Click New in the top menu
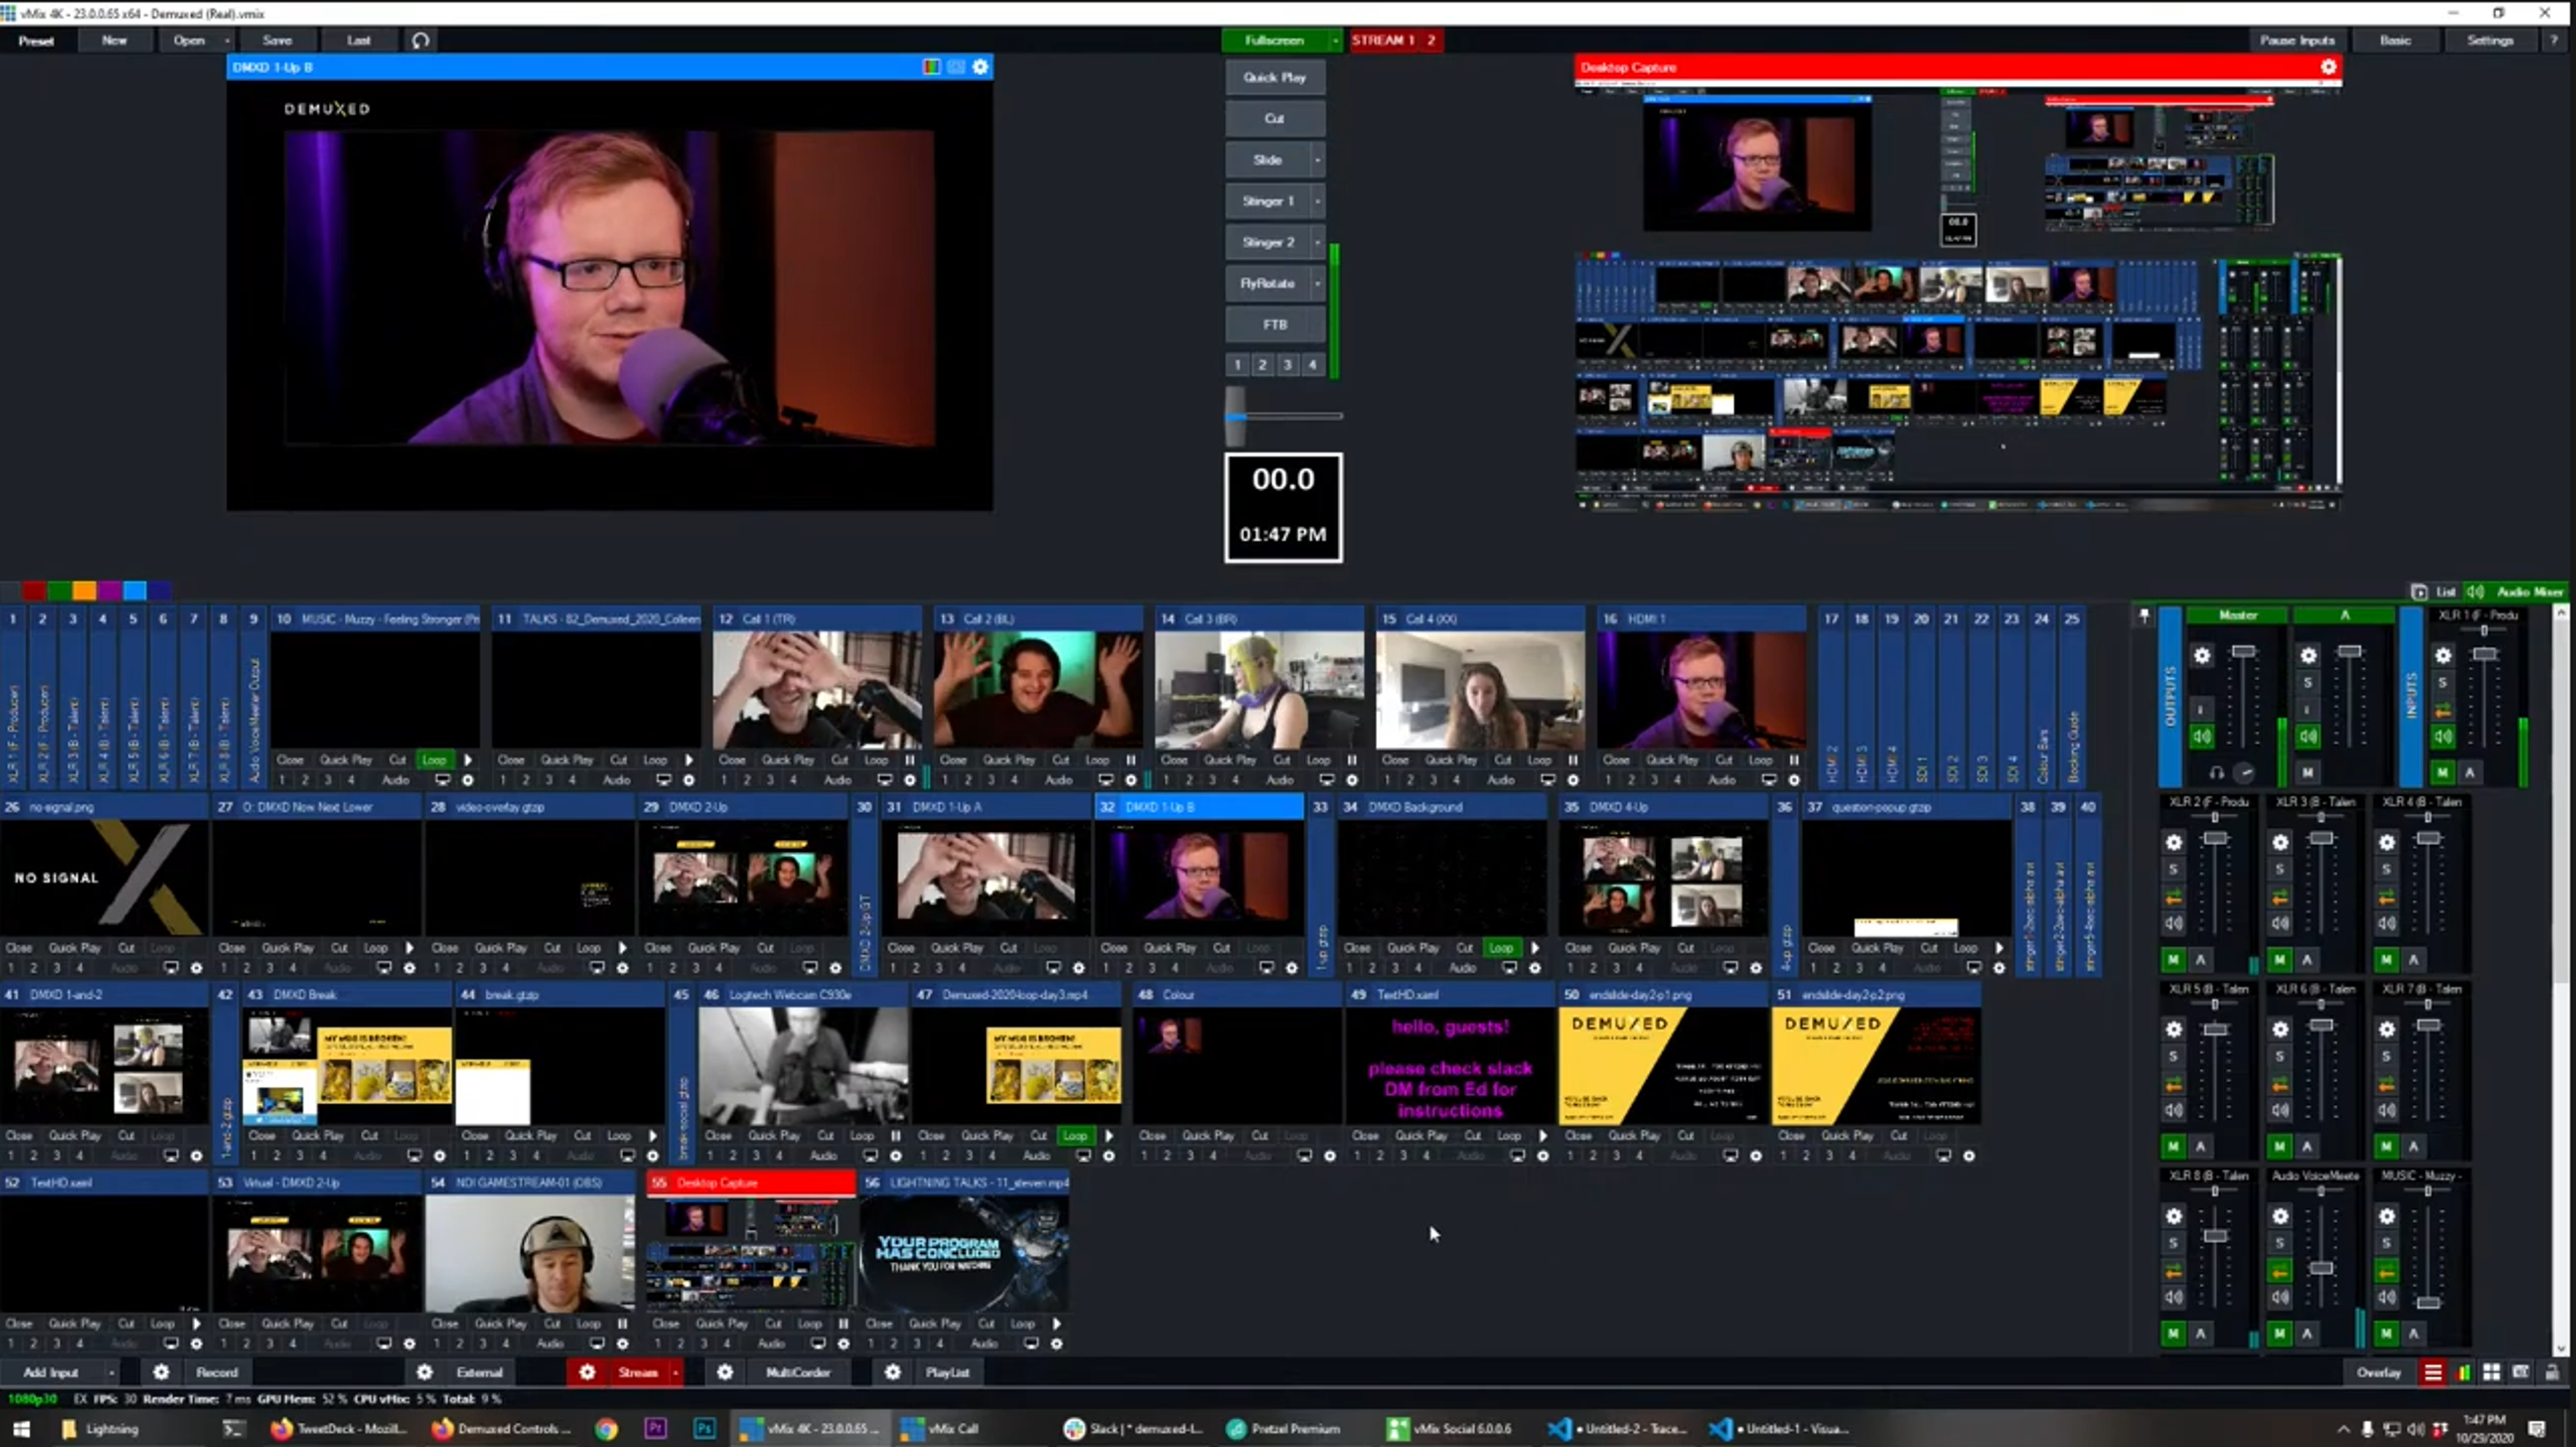This screenshot has height=1447, width=2576. [x=115, y=41]
